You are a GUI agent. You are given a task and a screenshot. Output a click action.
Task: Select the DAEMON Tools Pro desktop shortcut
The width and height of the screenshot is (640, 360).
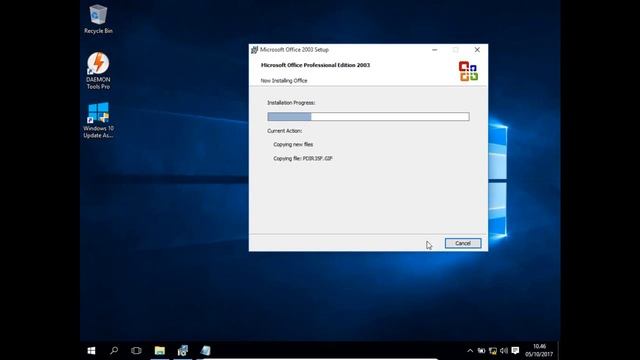pos(98,70)
